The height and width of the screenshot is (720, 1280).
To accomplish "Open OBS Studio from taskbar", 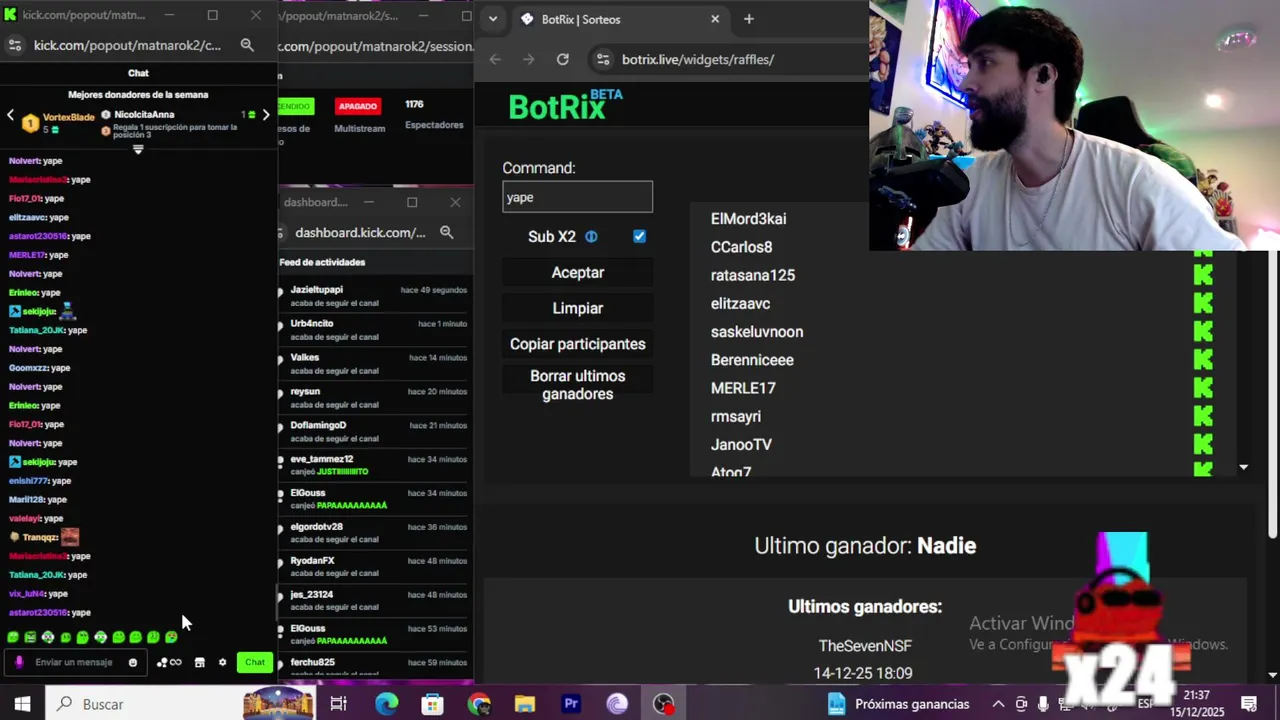I will [x=664, y=704].
